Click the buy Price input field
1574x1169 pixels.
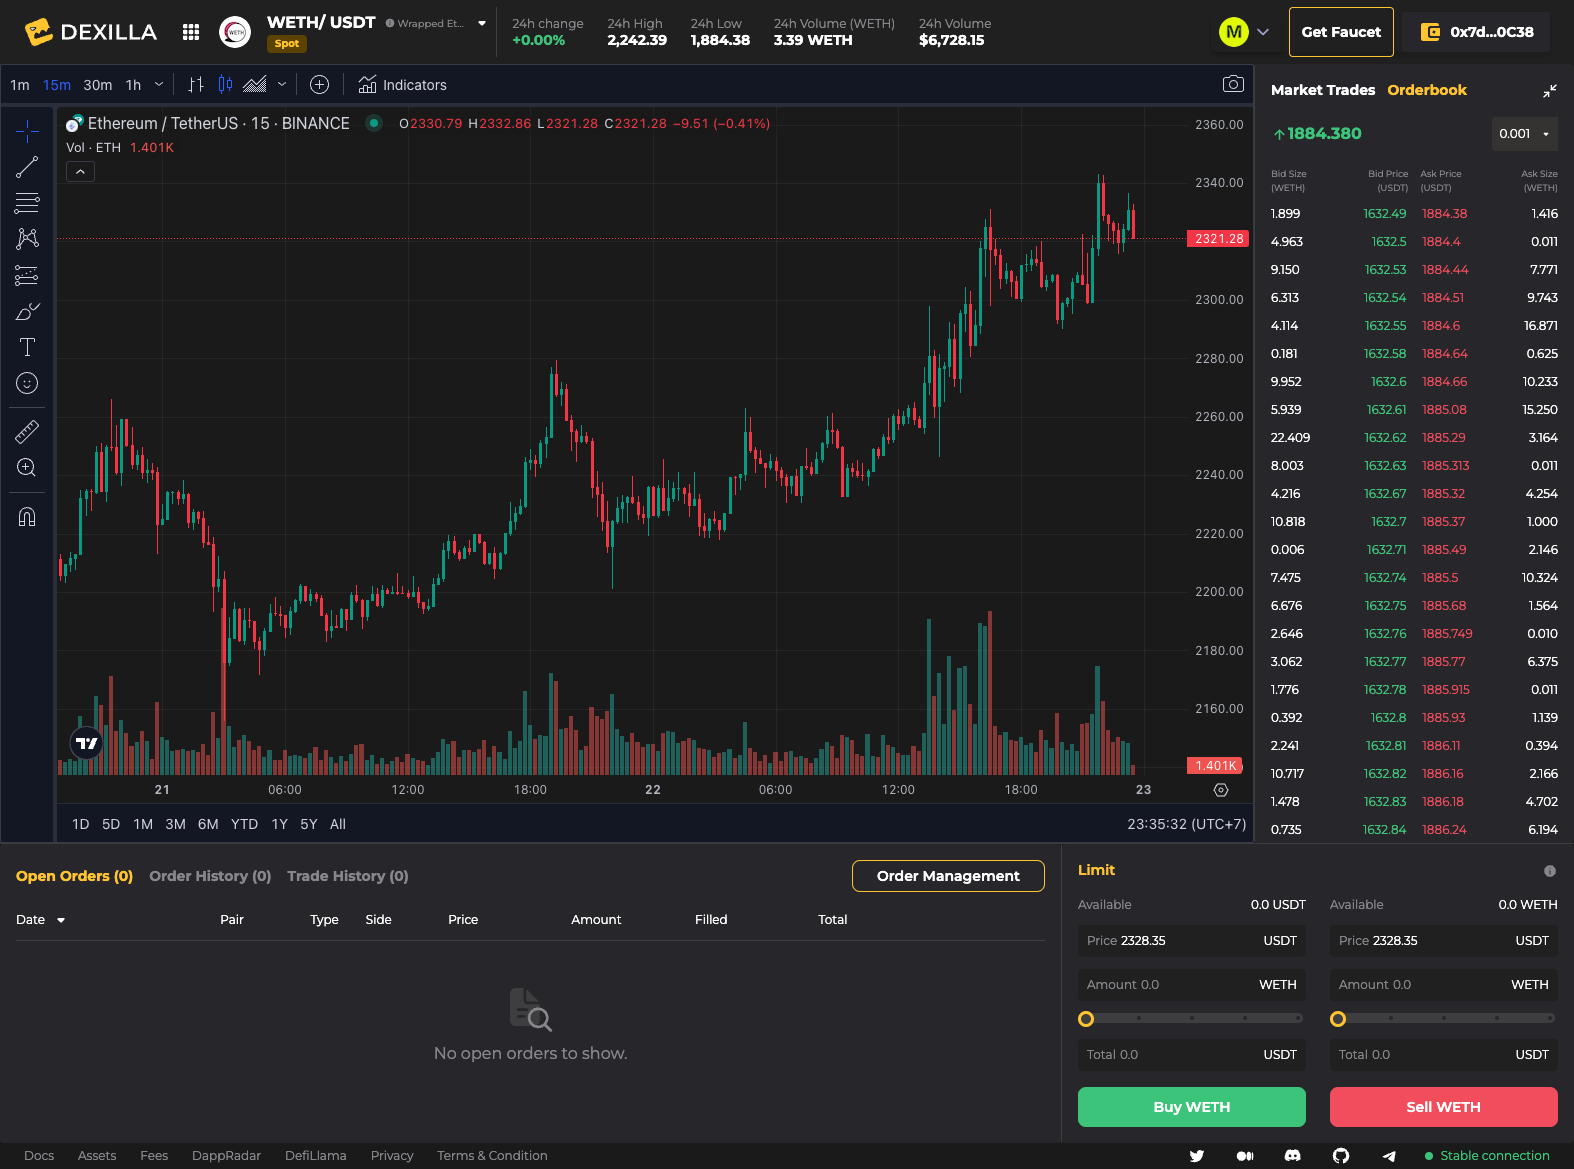coord(1192,941)
